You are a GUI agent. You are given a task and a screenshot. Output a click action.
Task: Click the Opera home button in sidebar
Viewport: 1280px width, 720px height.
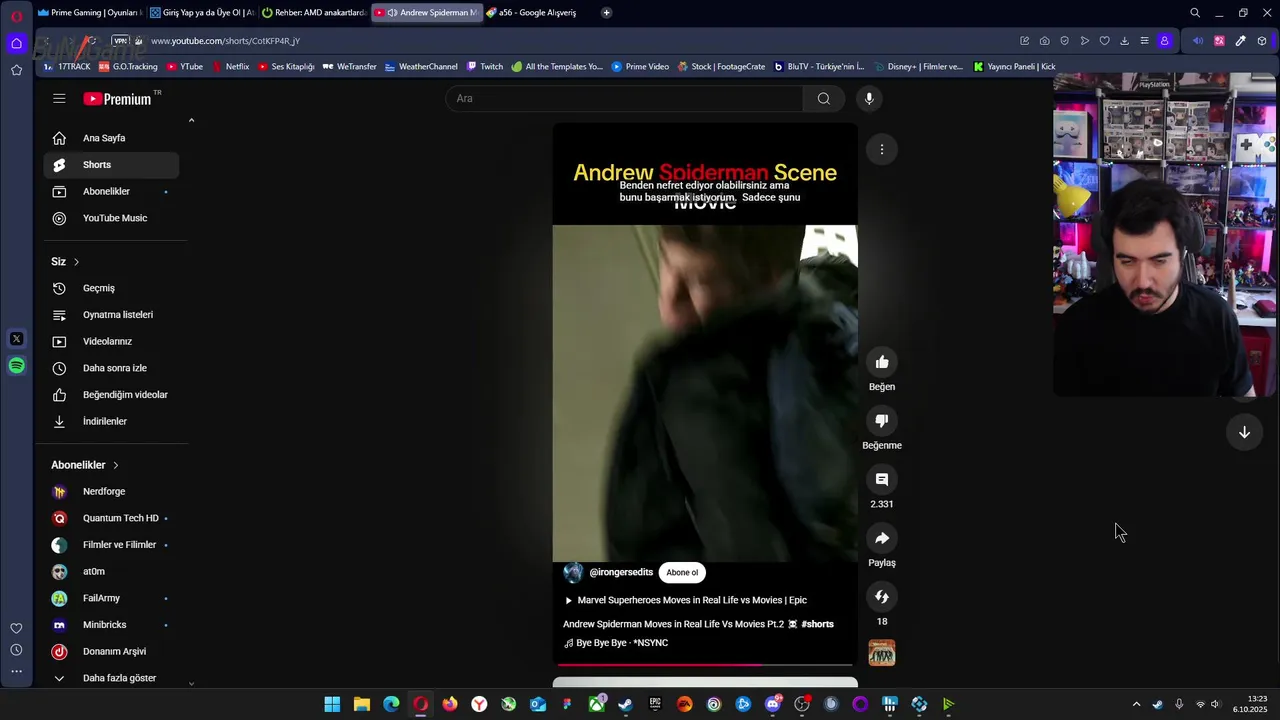point(16,43)
